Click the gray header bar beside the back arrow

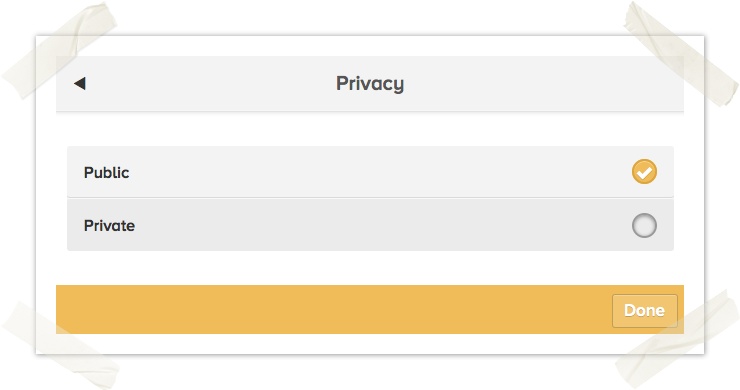point(210,84)
